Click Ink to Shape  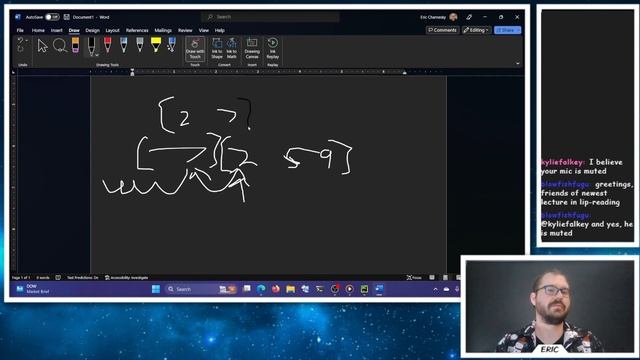pos(217,49)
